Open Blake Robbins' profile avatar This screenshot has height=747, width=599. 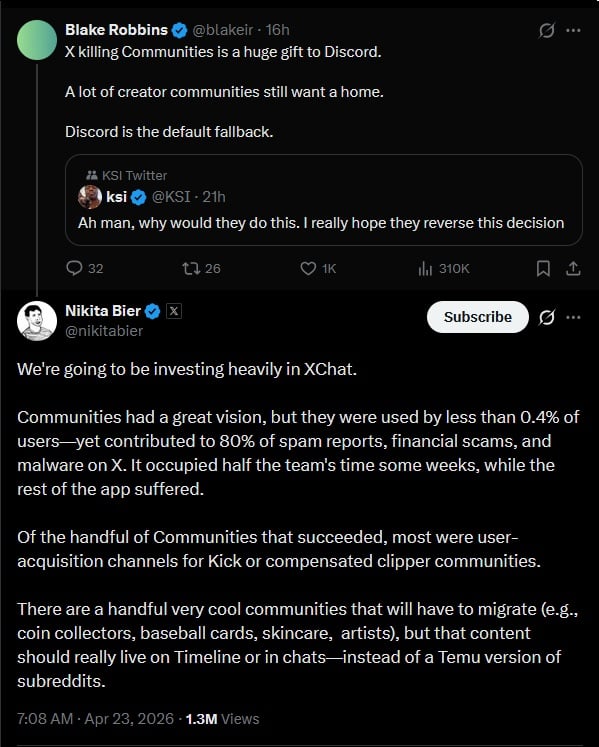pos(37,40)
